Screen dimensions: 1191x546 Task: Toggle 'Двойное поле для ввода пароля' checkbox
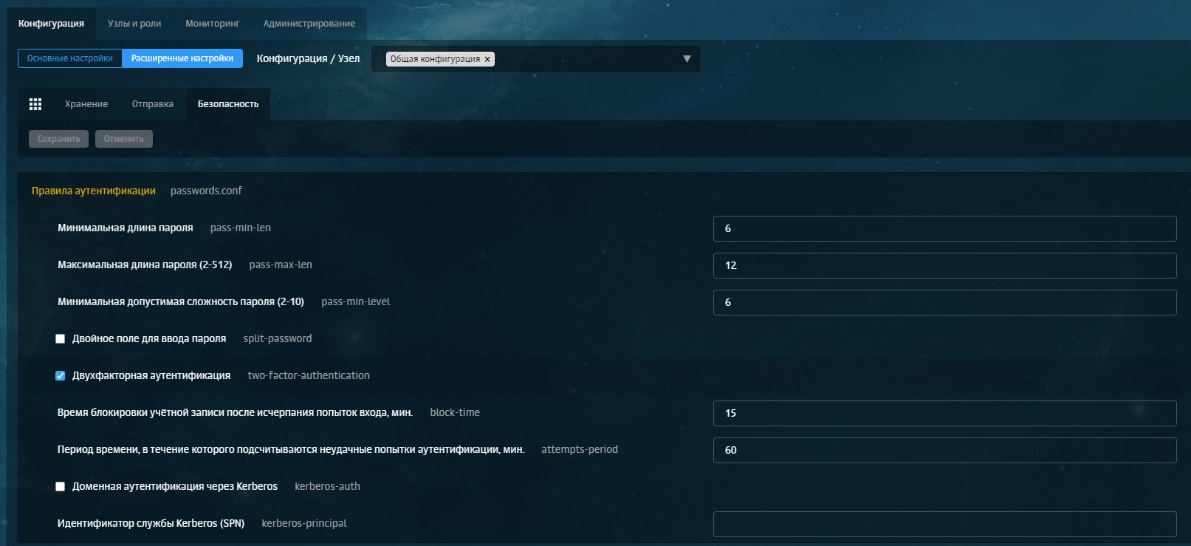(60, 339)
